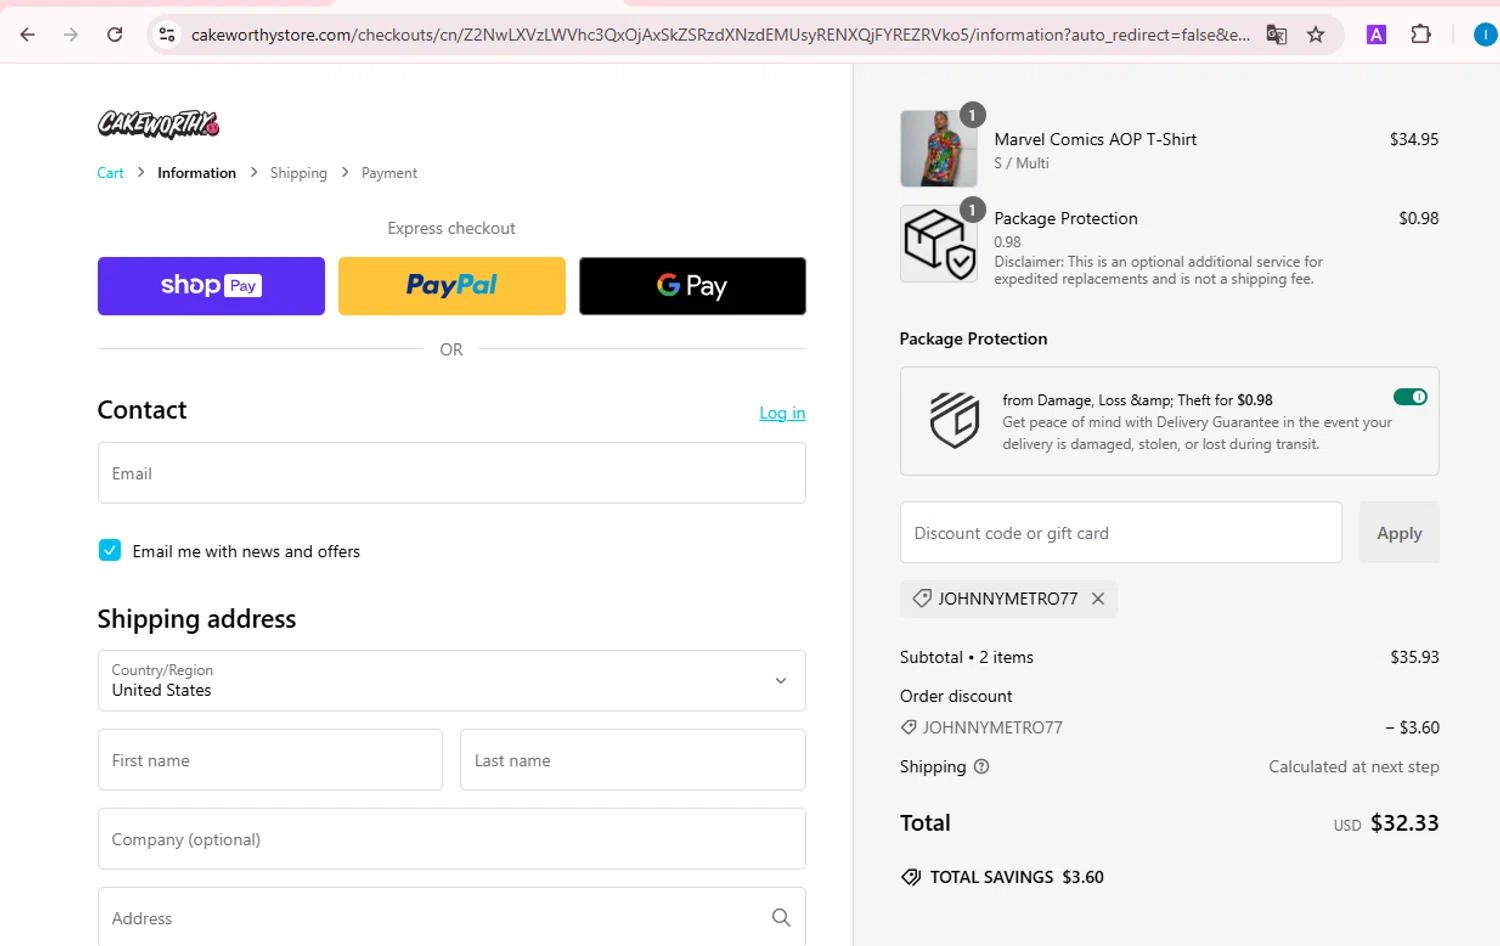Open the browser extensions puzzle icon
Screen dimensions: 1500x946
pos(1421,35)
